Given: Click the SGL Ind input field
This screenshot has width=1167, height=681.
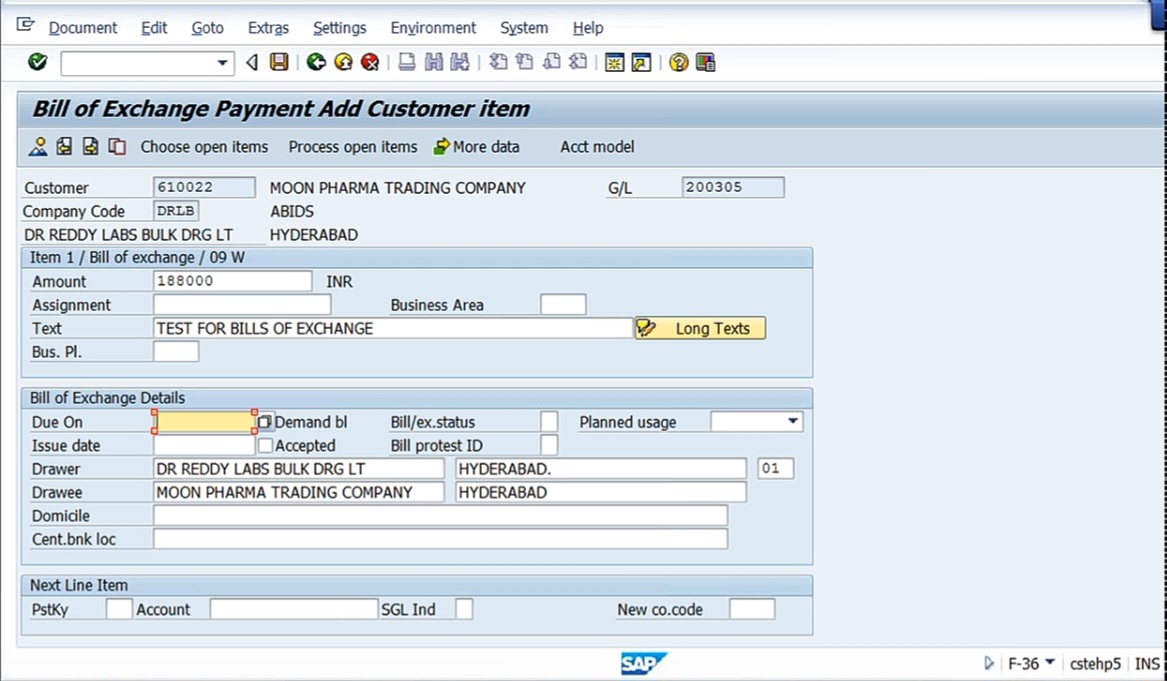Looking at the screenshot, I should point(464,609).
